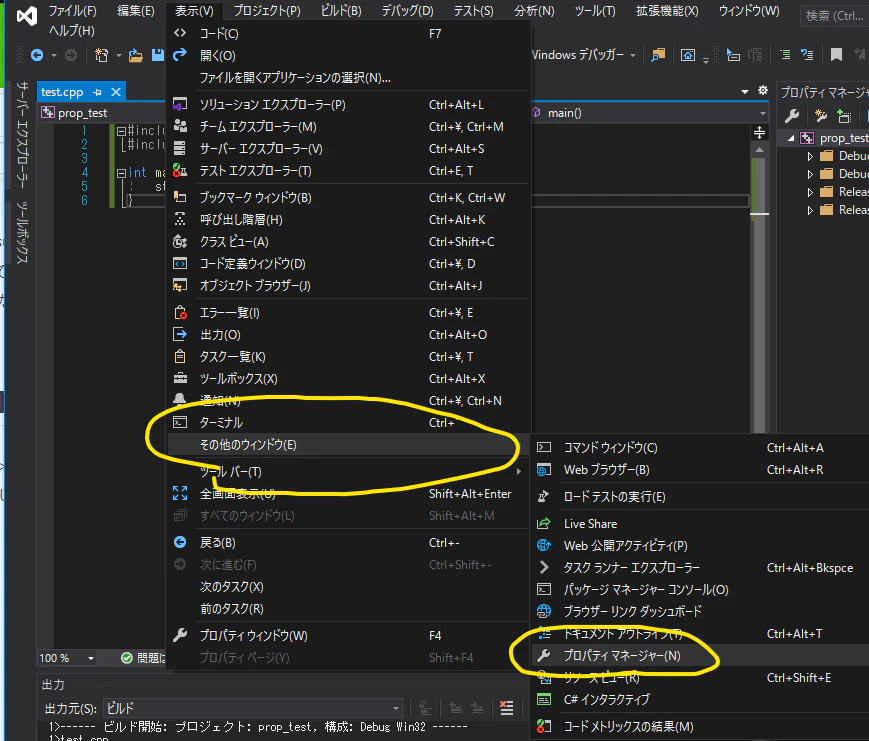Choose コマンド ウィンドウ(C) from the submenu
869x741 pixels.
pyautogui.click(x=699, y=448)
